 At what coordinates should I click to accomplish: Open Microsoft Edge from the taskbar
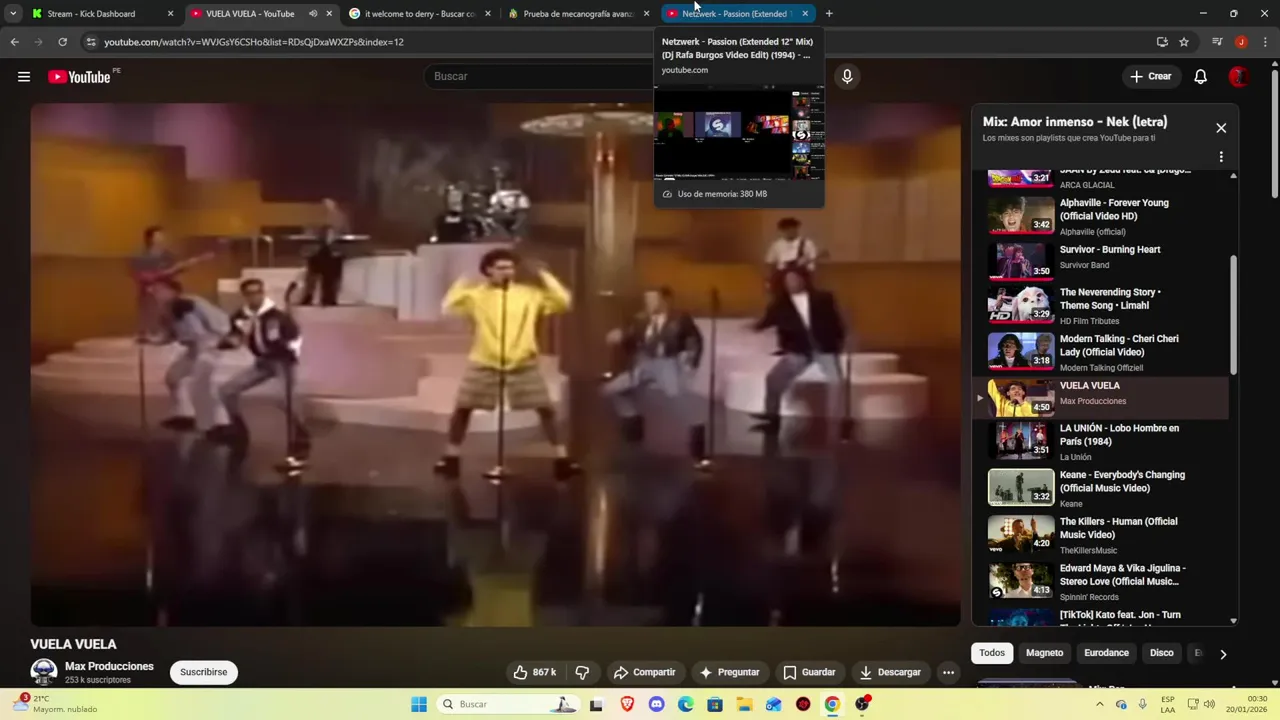point(685,704)
